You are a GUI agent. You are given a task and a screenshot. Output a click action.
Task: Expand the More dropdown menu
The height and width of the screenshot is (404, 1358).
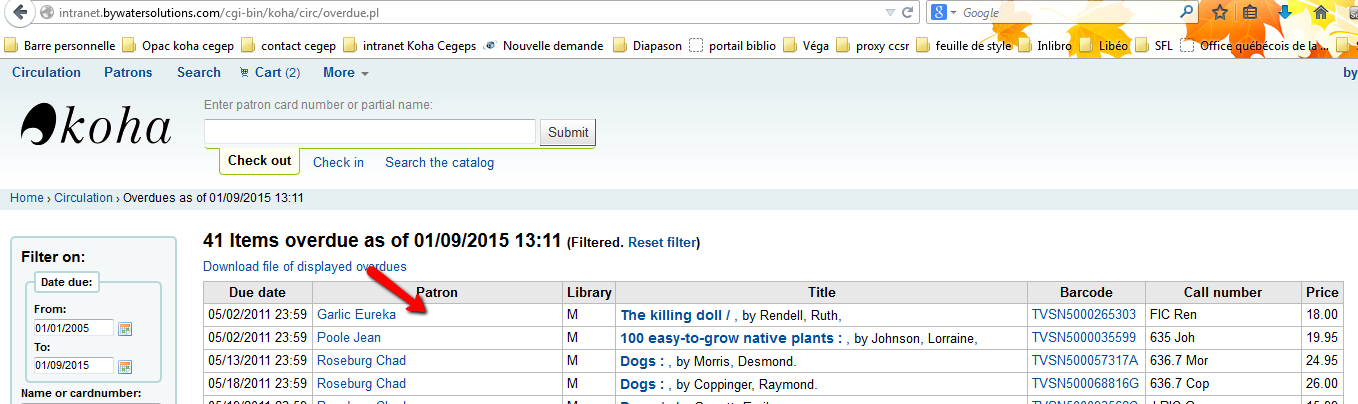pyautogui.click(x=345, y=72)
